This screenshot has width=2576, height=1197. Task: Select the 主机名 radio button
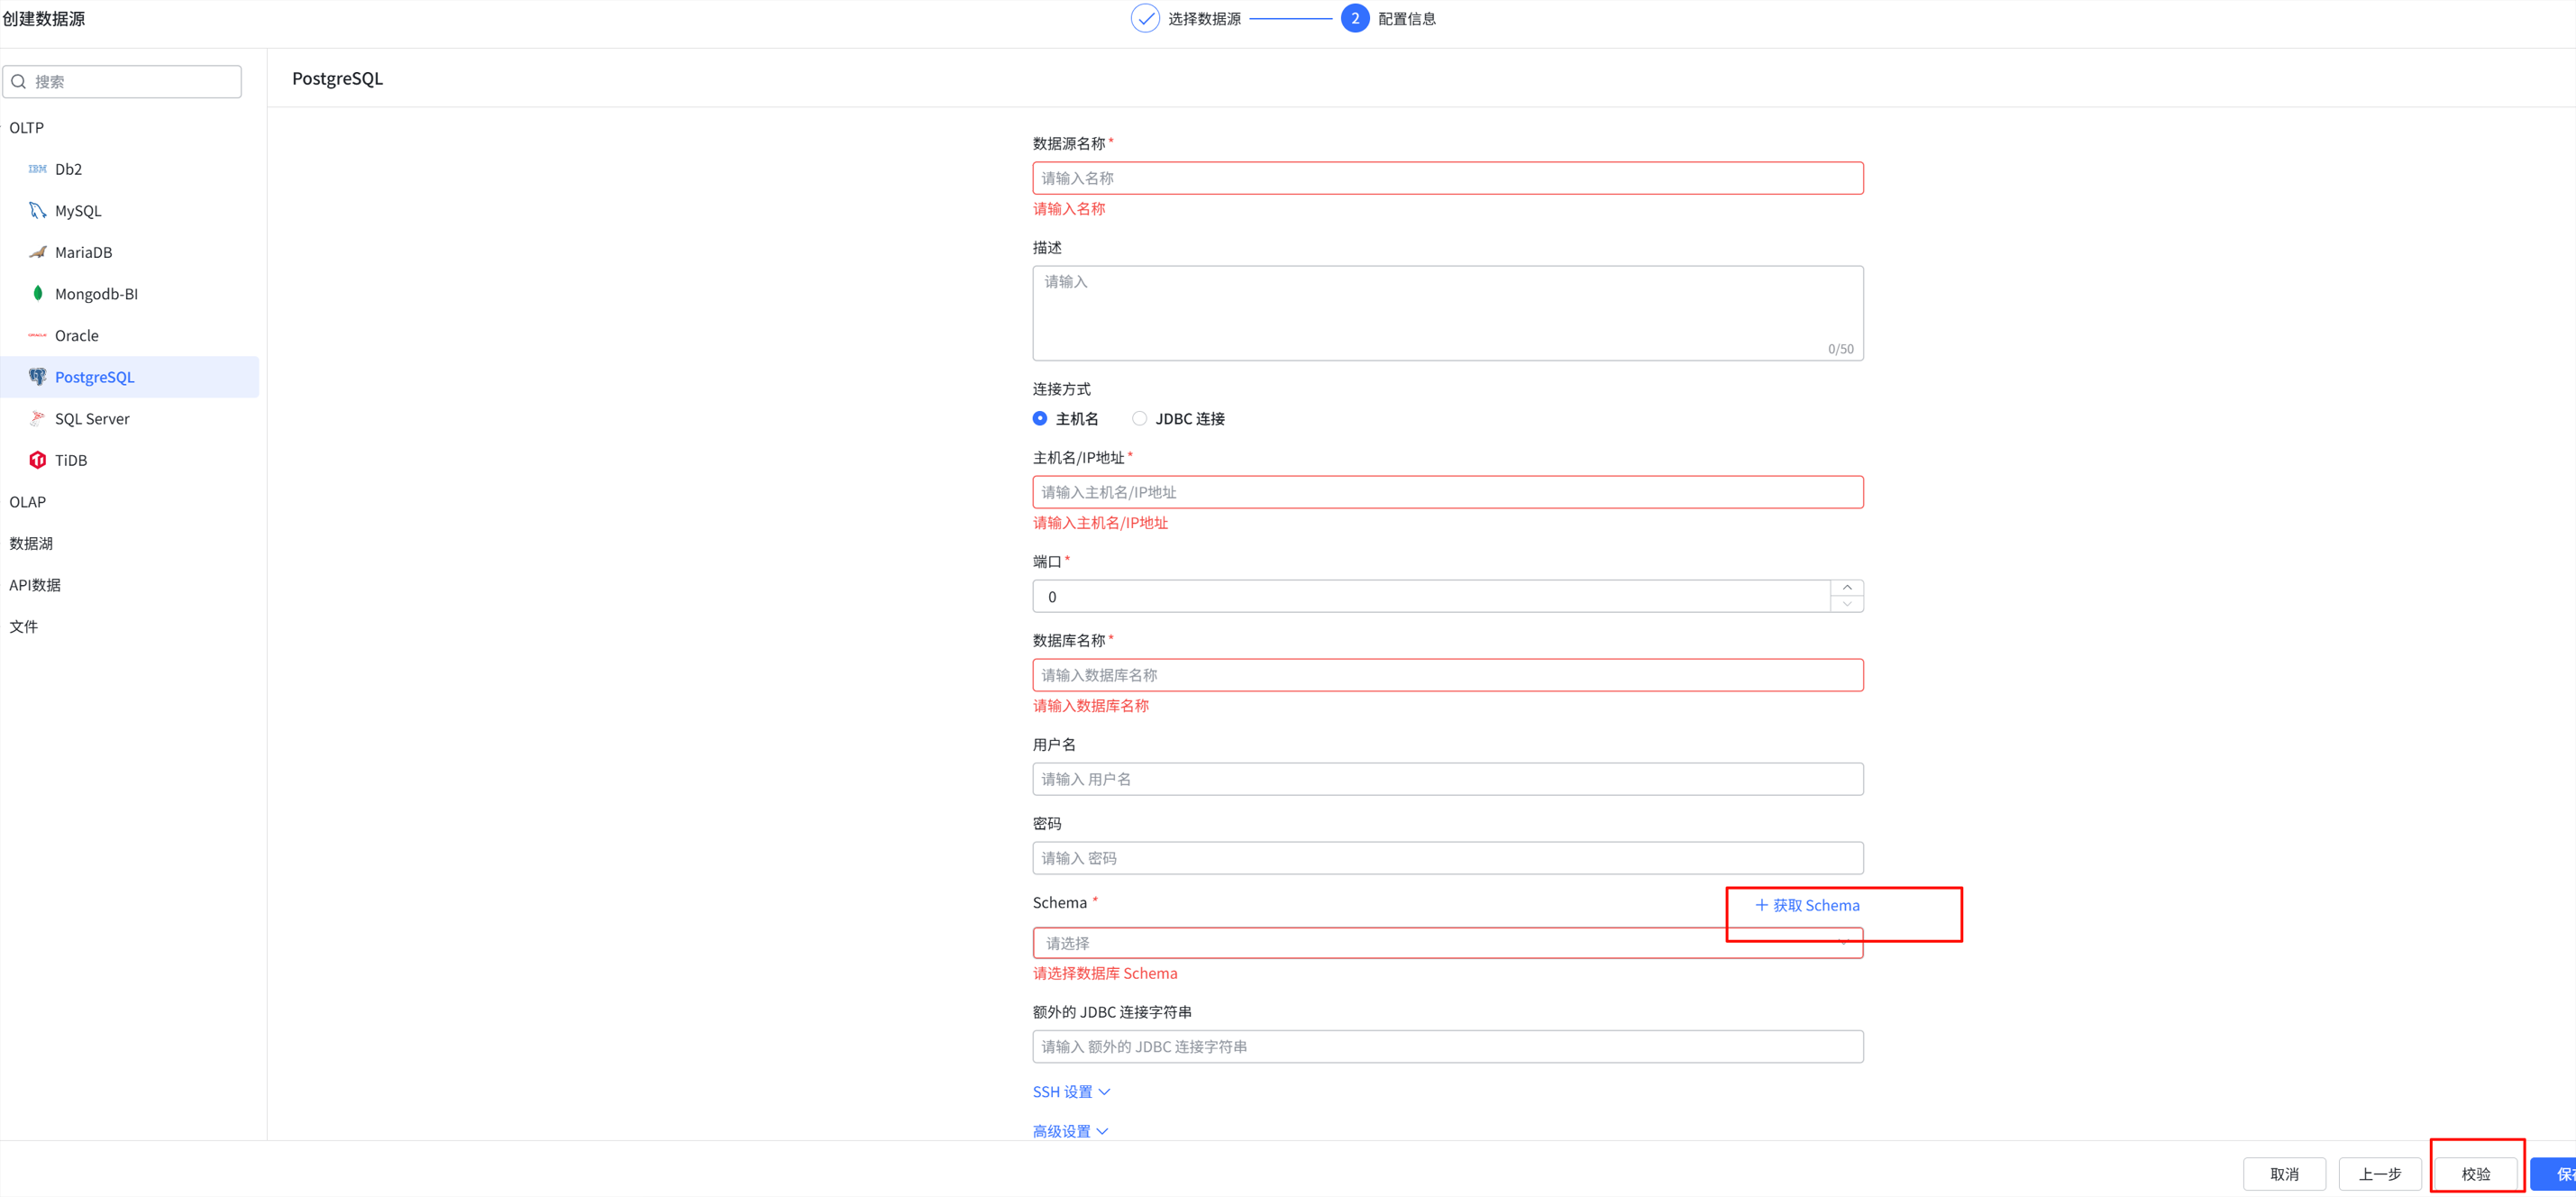[x=1040, y=419]
